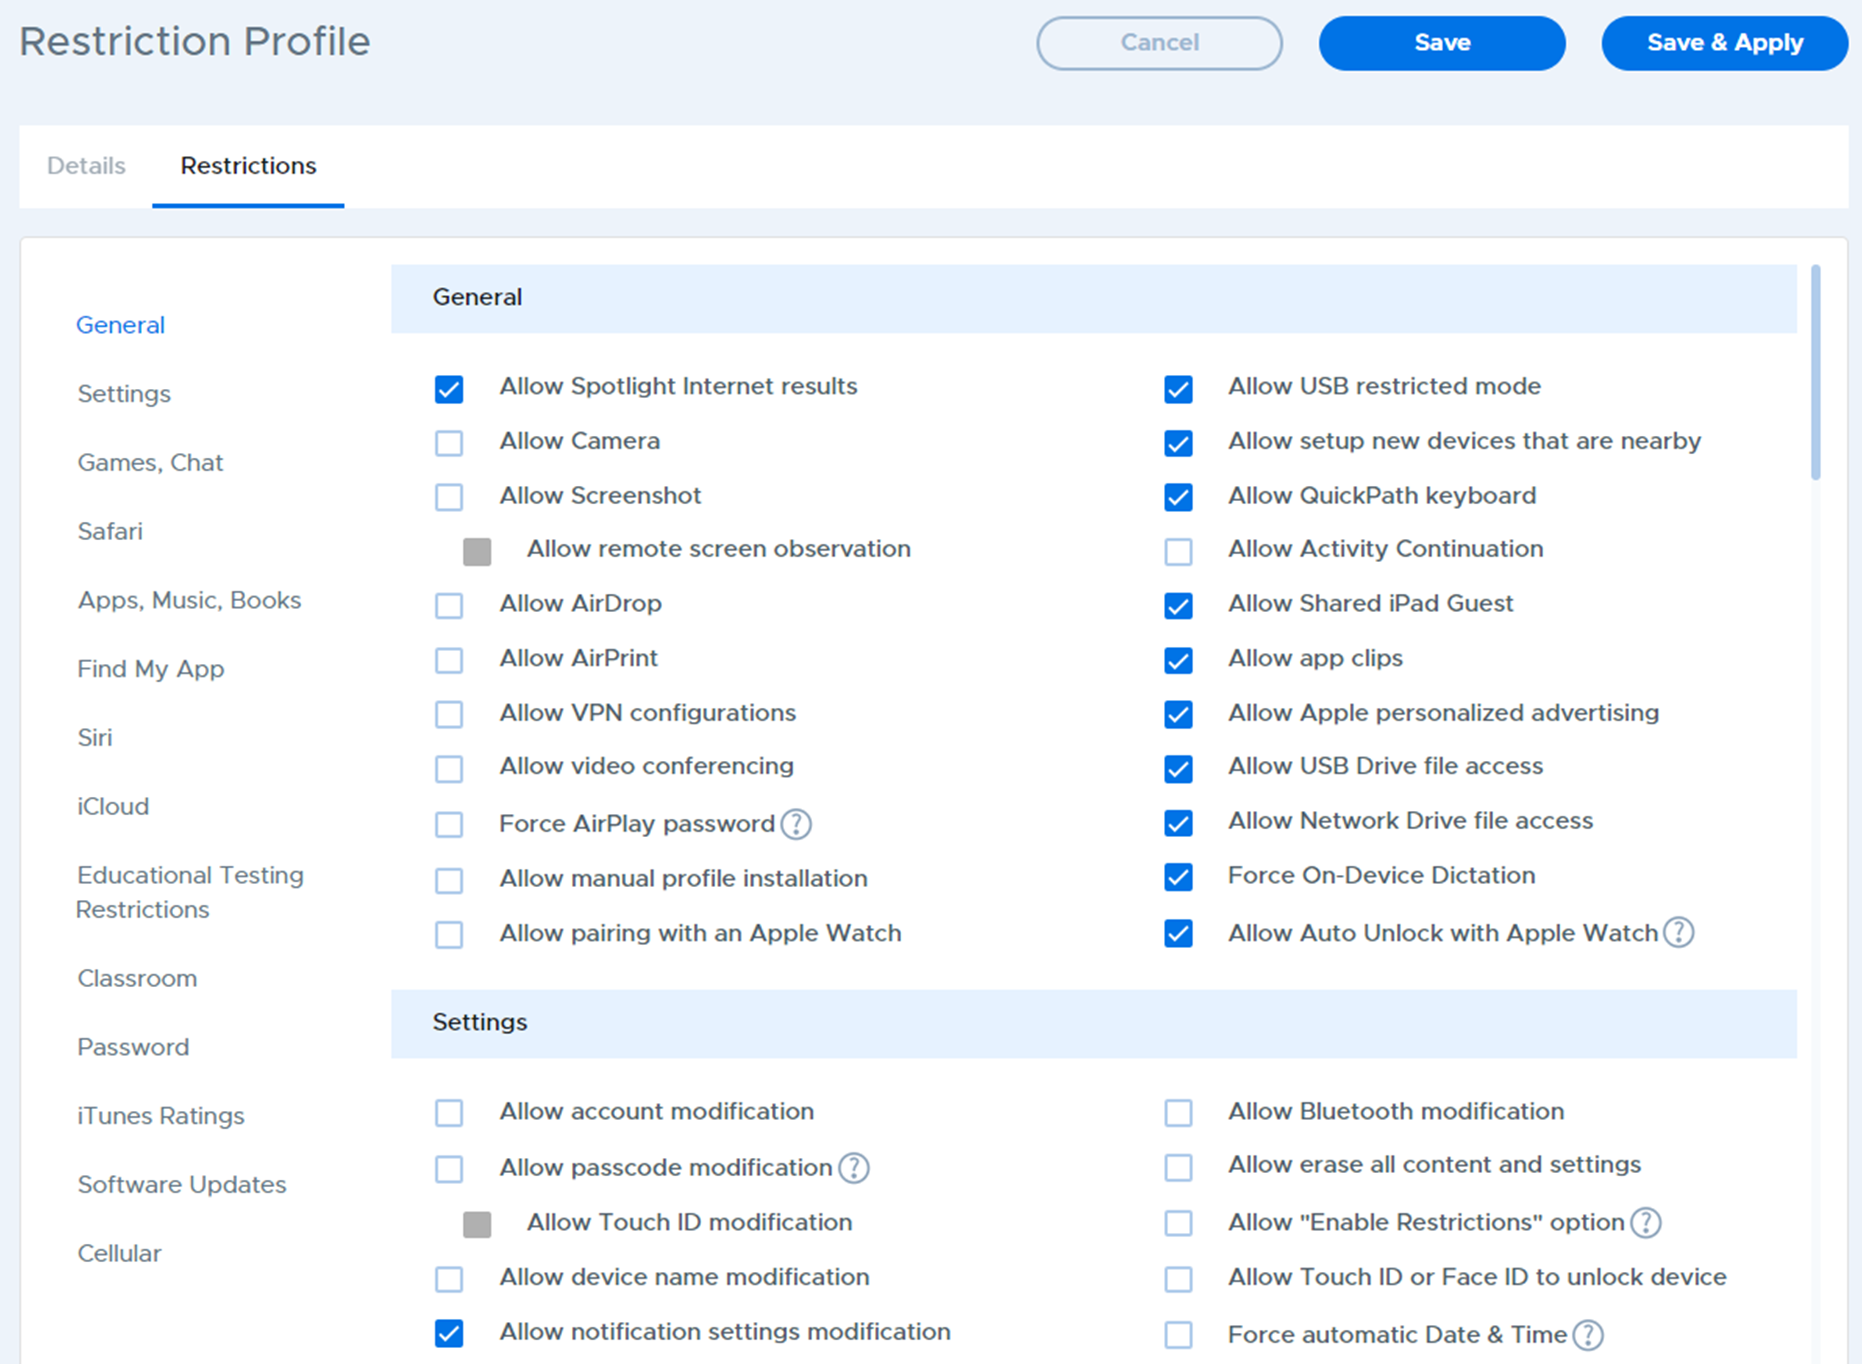Uncheck Allow notification settings modification
This screenshot has width=1862, height=1364.
(x=449, y=1333)
